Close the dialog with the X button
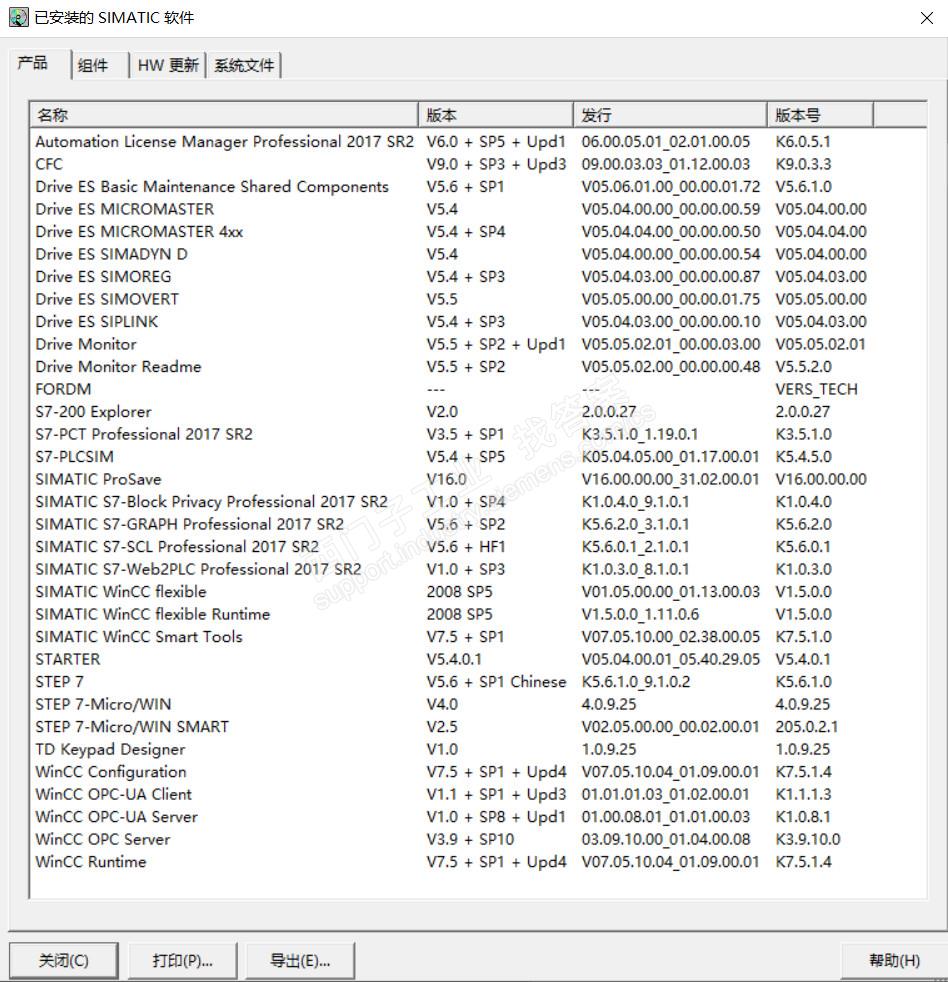 [927, 18]
